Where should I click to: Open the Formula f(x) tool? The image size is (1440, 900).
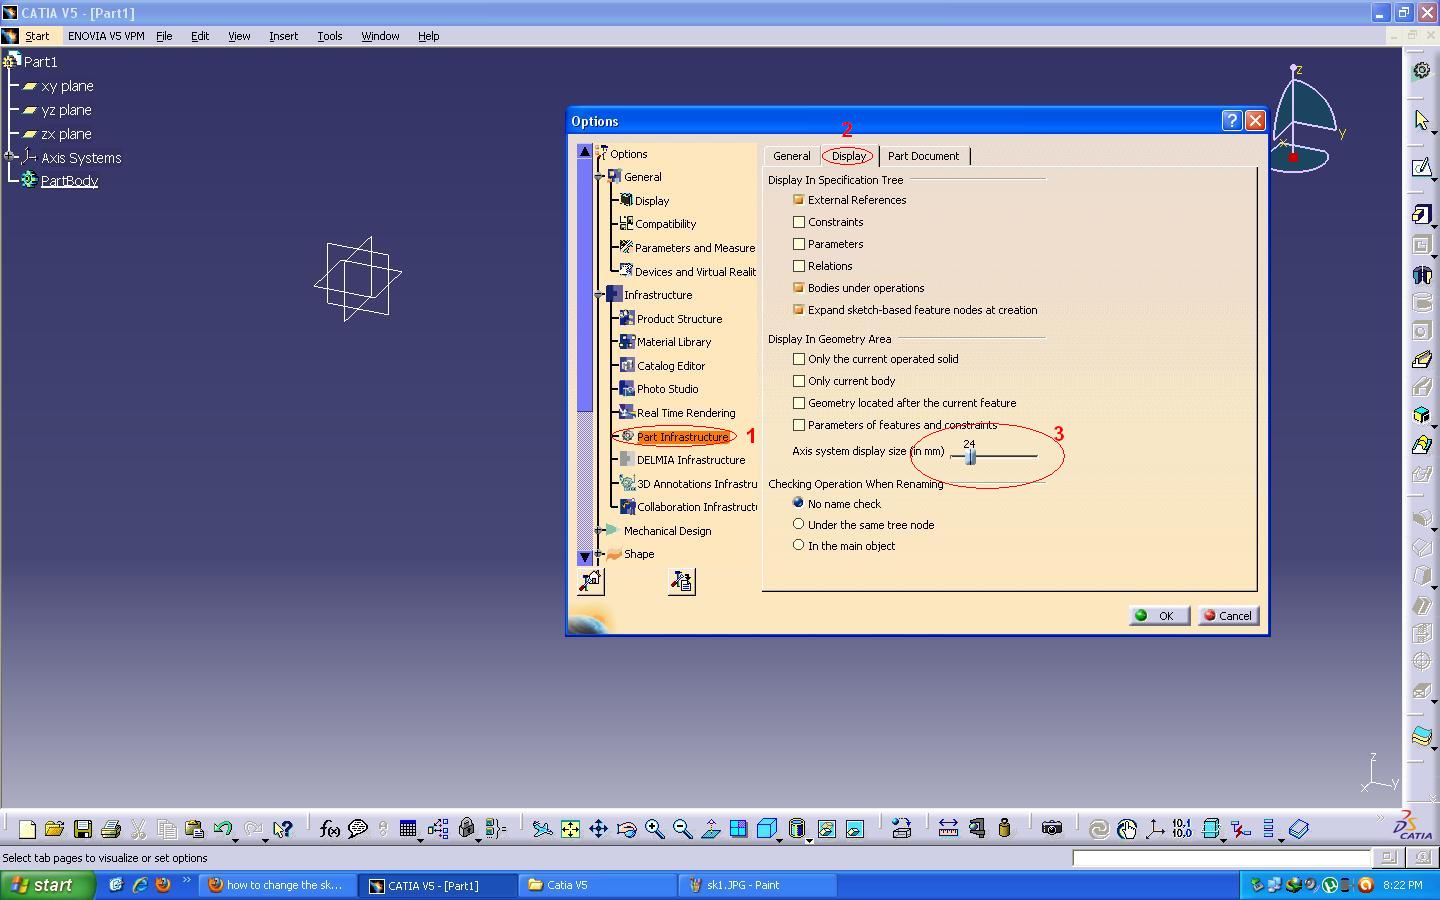point(329,828)
